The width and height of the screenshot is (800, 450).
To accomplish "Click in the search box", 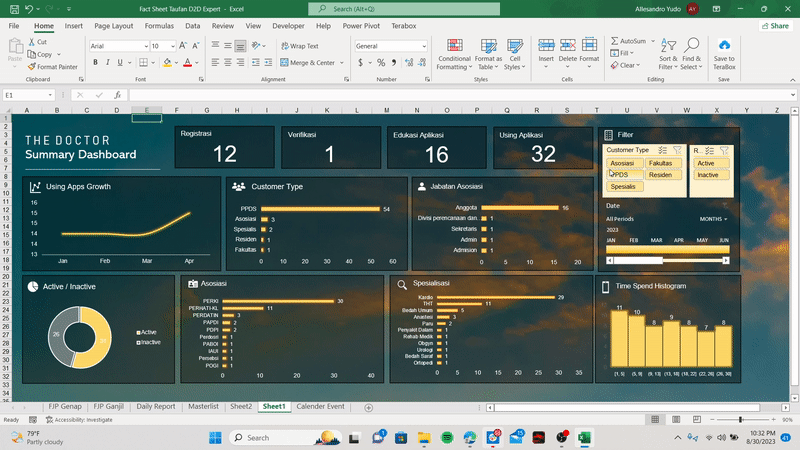I will (404, 9).
